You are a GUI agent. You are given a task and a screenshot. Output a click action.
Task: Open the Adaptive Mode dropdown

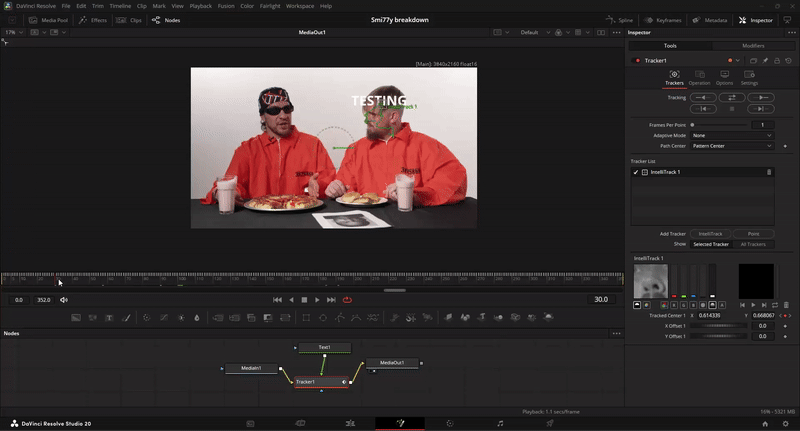tap(732, 135)
